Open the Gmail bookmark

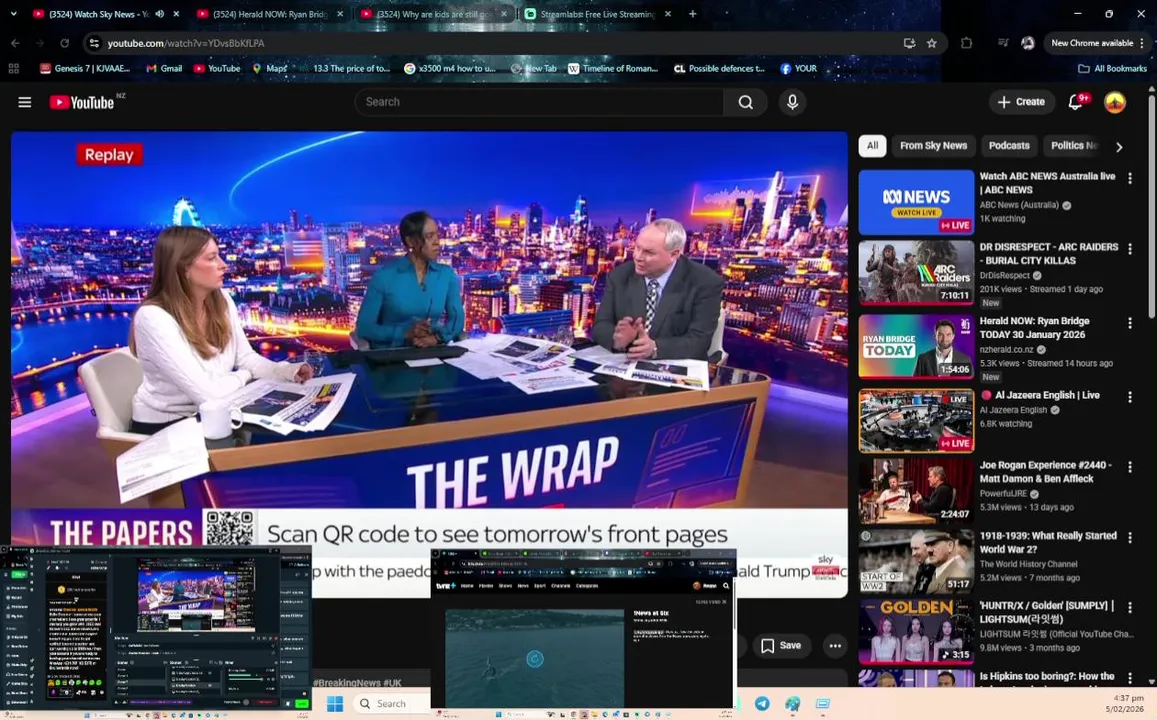164,68
